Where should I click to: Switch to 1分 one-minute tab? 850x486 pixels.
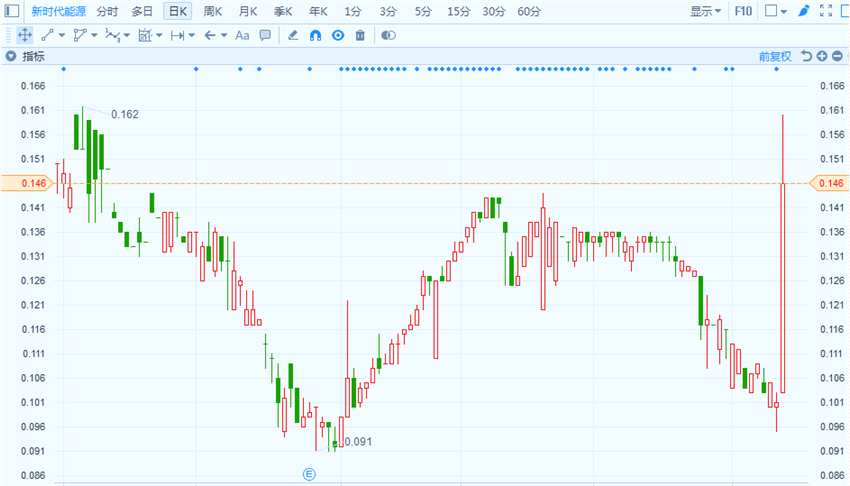(x=353, y=11)
